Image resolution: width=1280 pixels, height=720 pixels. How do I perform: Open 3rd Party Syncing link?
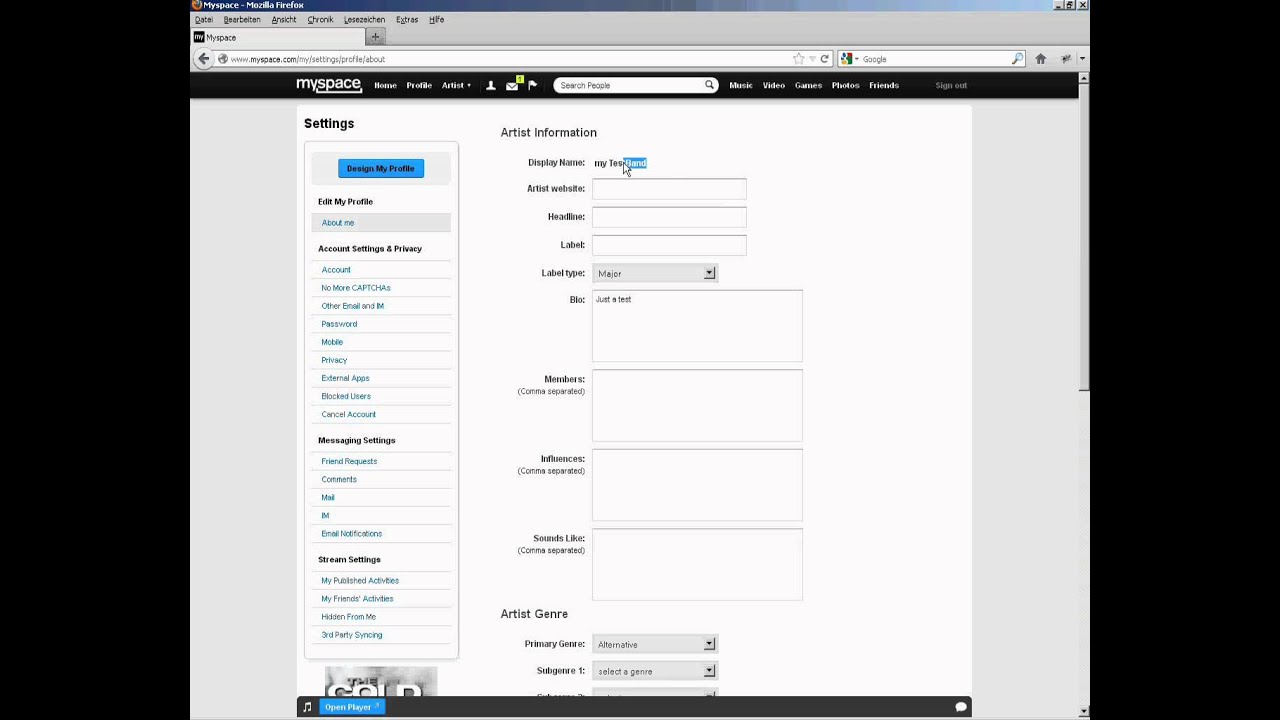351,635
